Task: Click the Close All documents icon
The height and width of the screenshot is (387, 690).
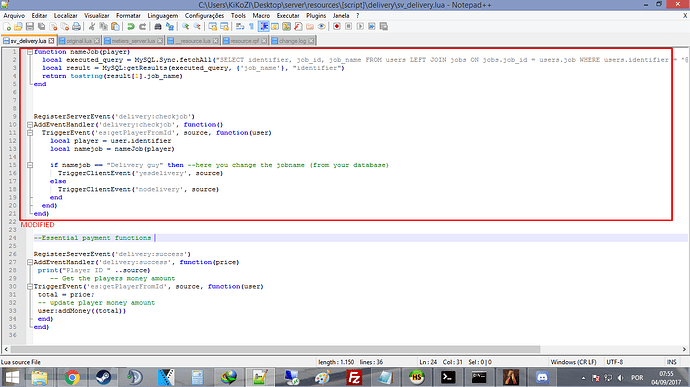Action: [65, 26]
